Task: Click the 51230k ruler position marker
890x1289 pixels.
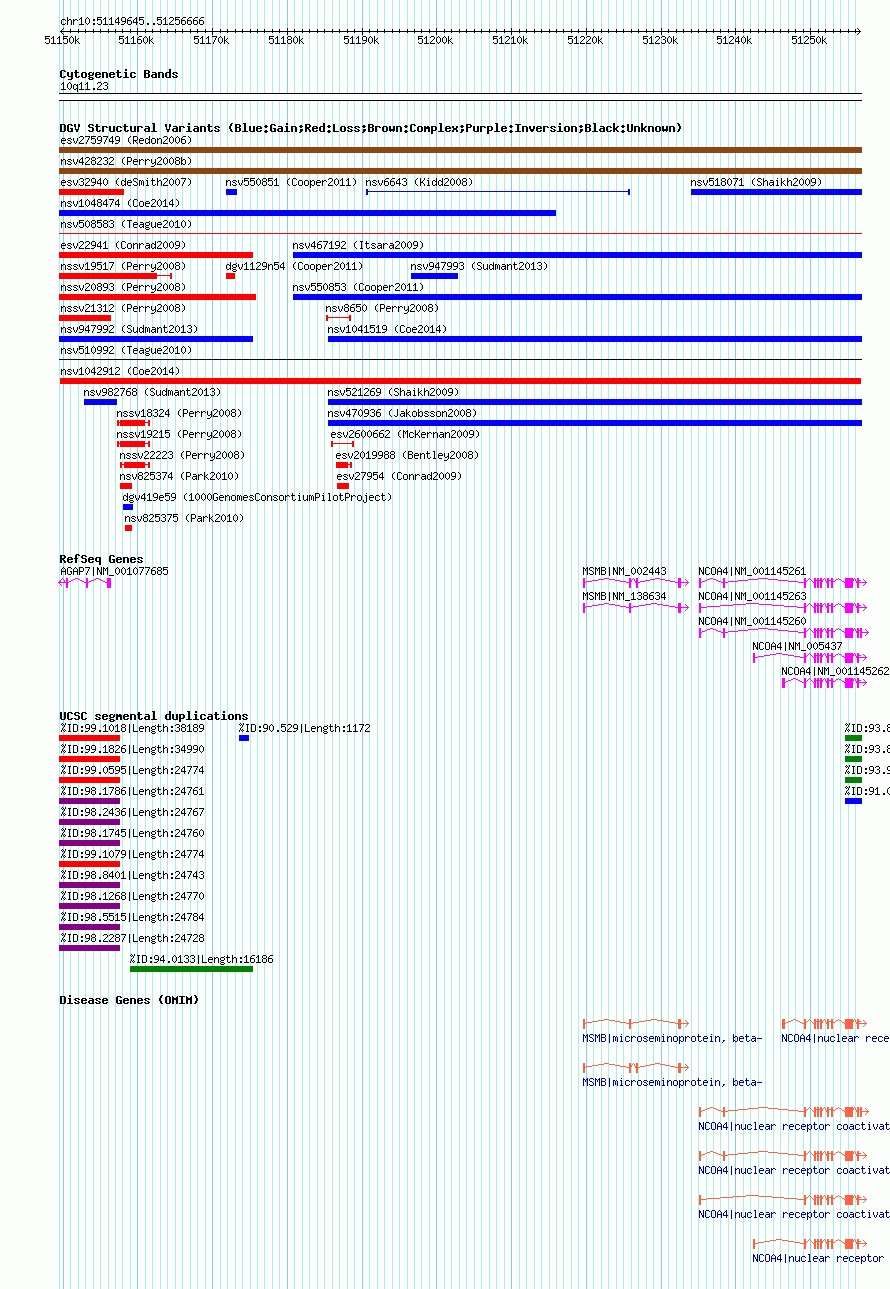Action: click(x=660, y=41)
